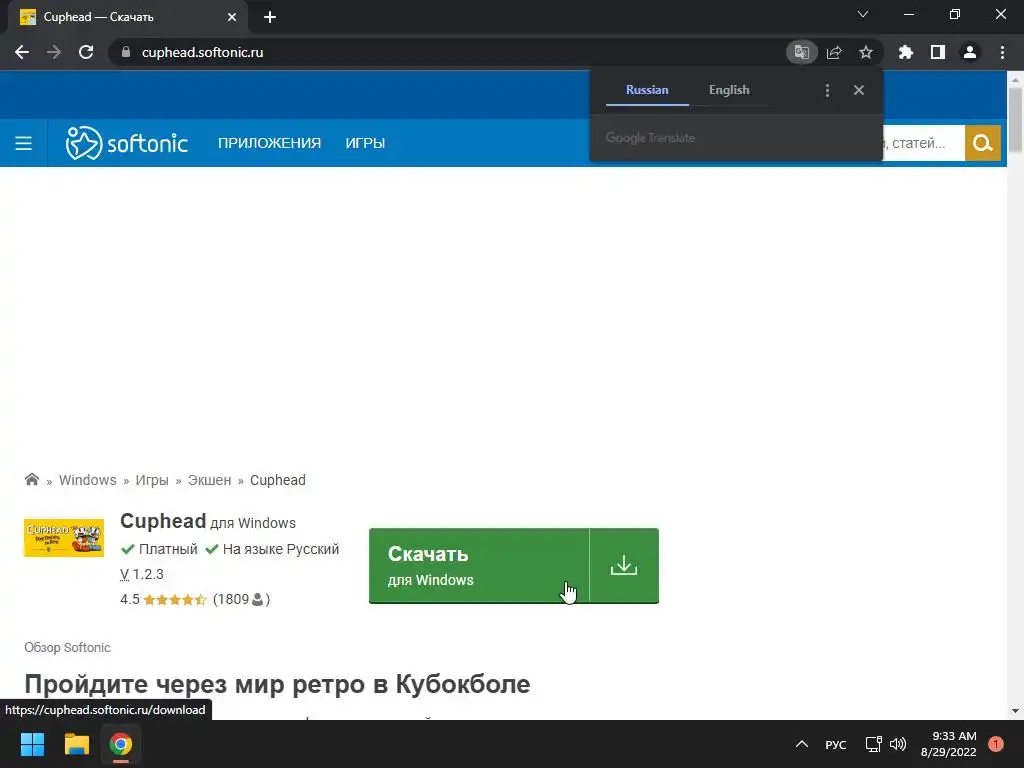Click the scrollbar down arrow

(x=1015, y=711)
